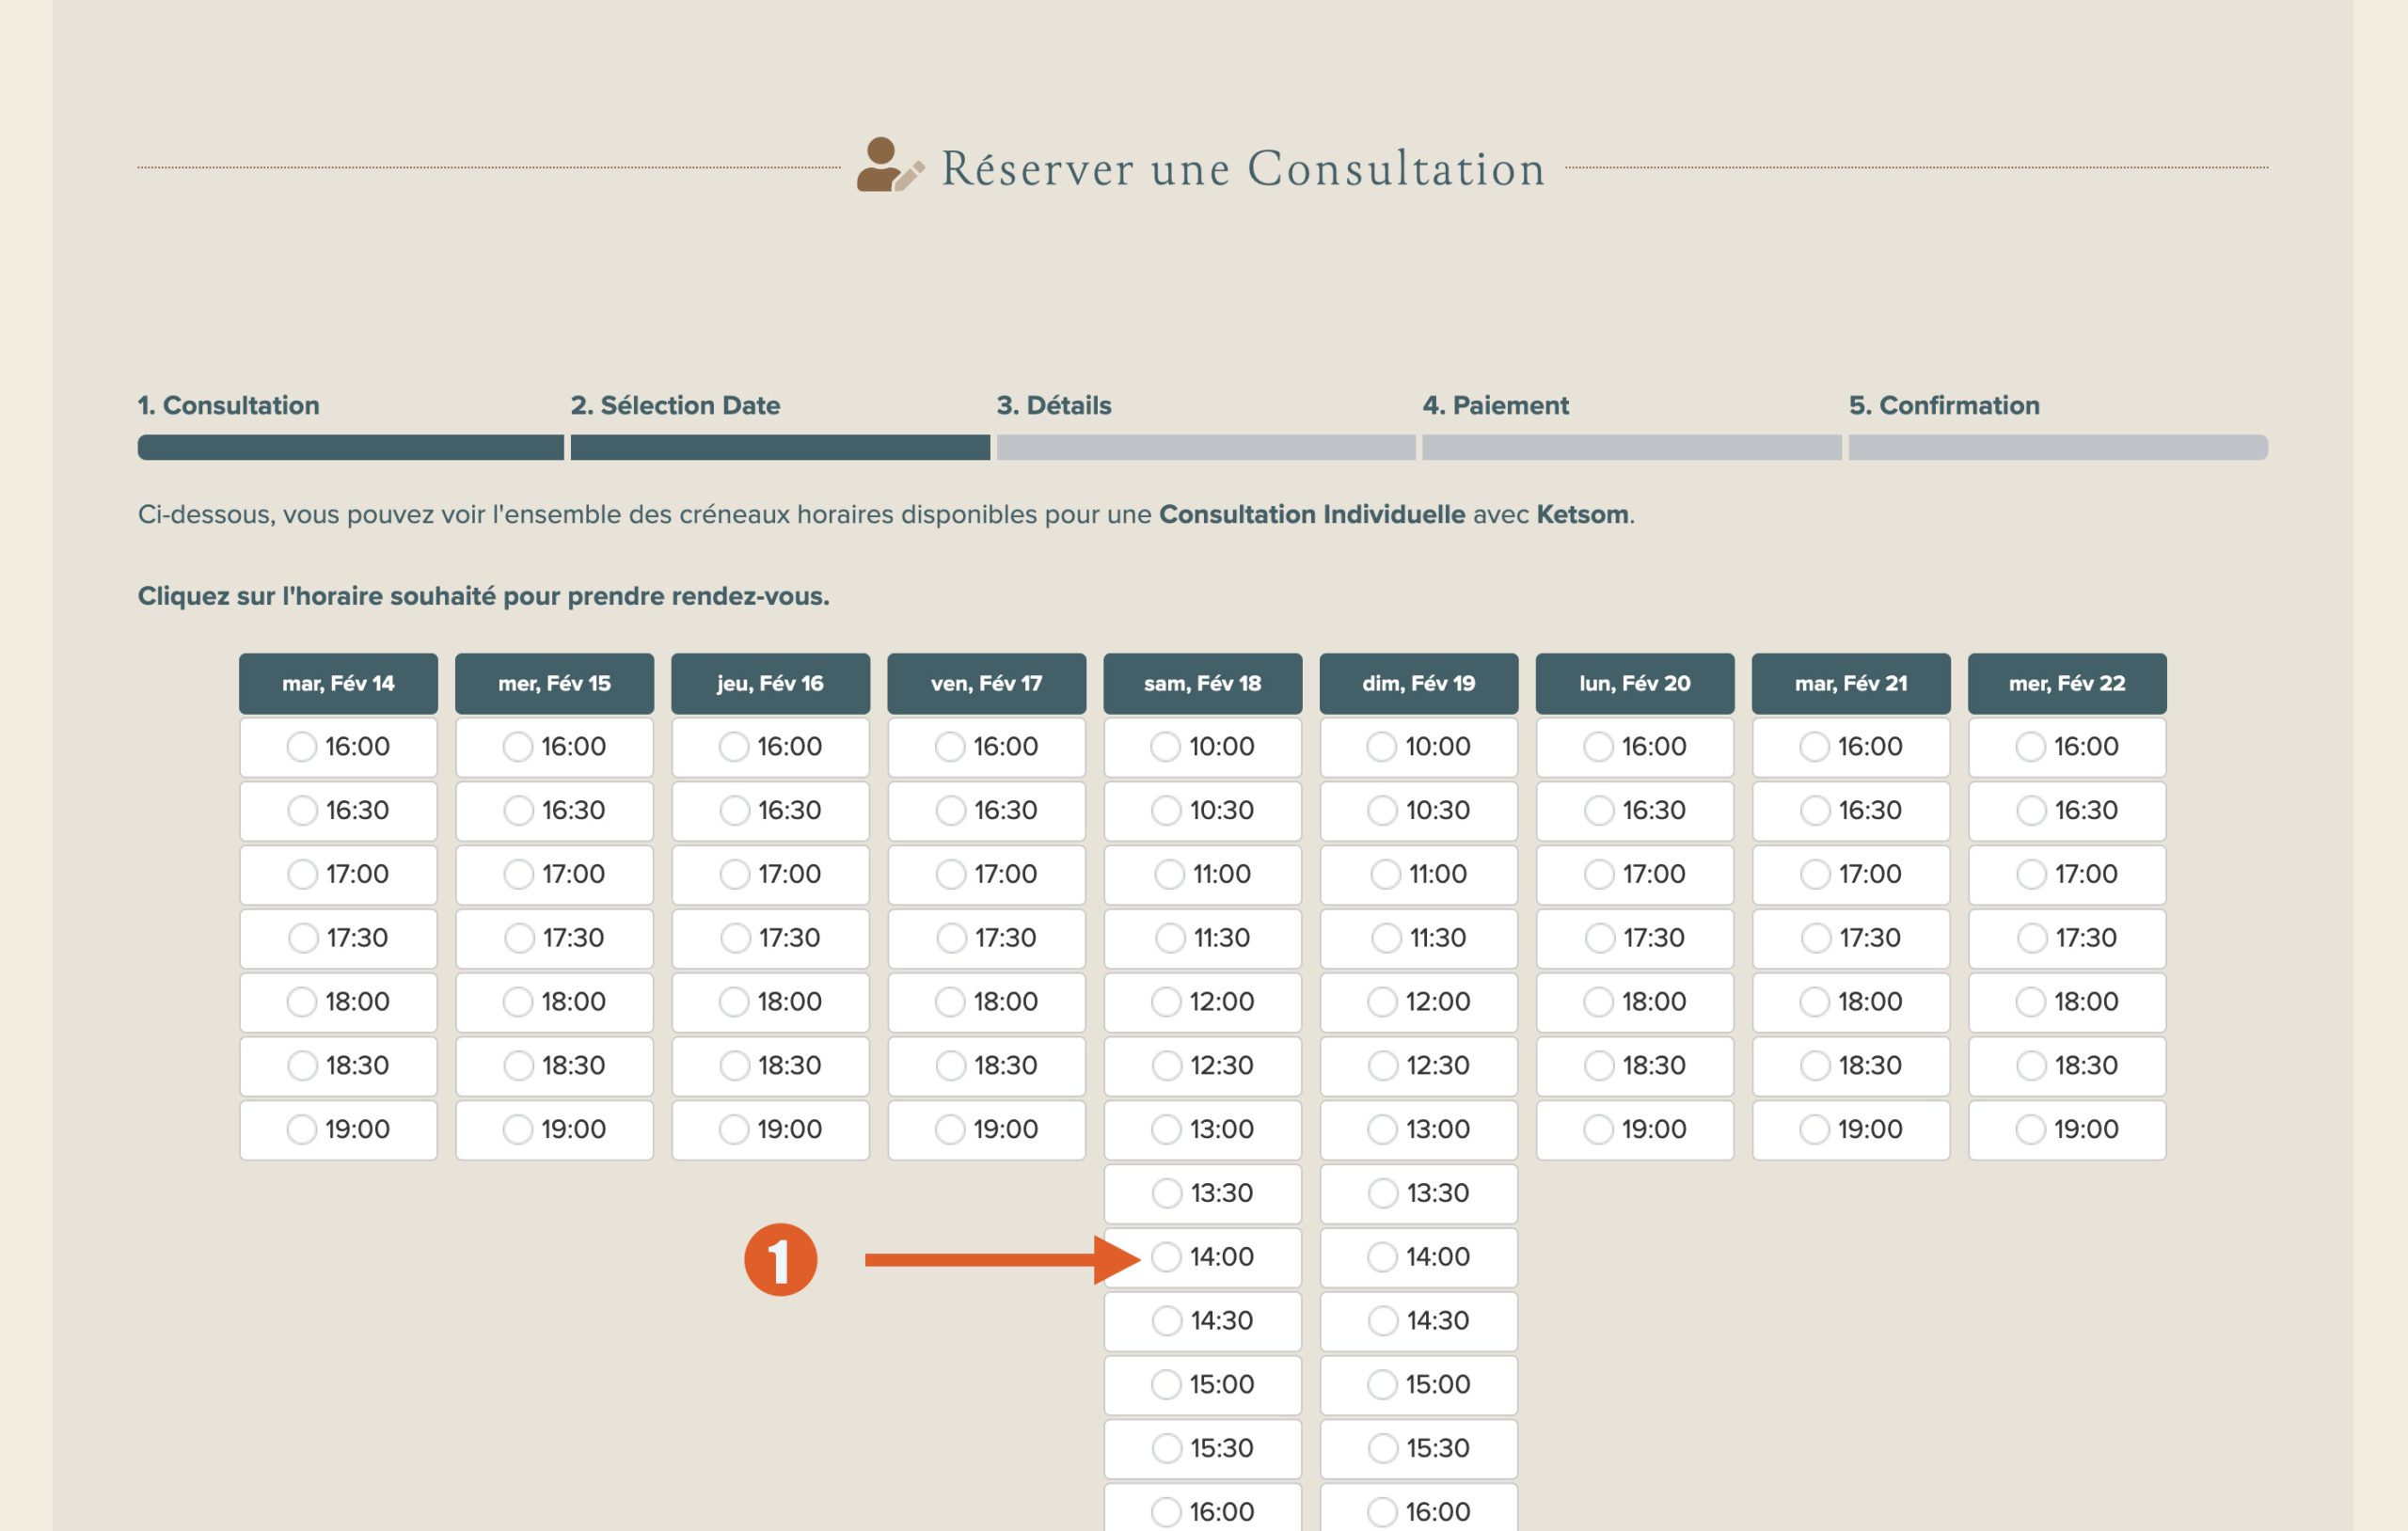Open step 5. Confirmation
Viewport: 2408px width, 1531px height.
click(1944, 405)
